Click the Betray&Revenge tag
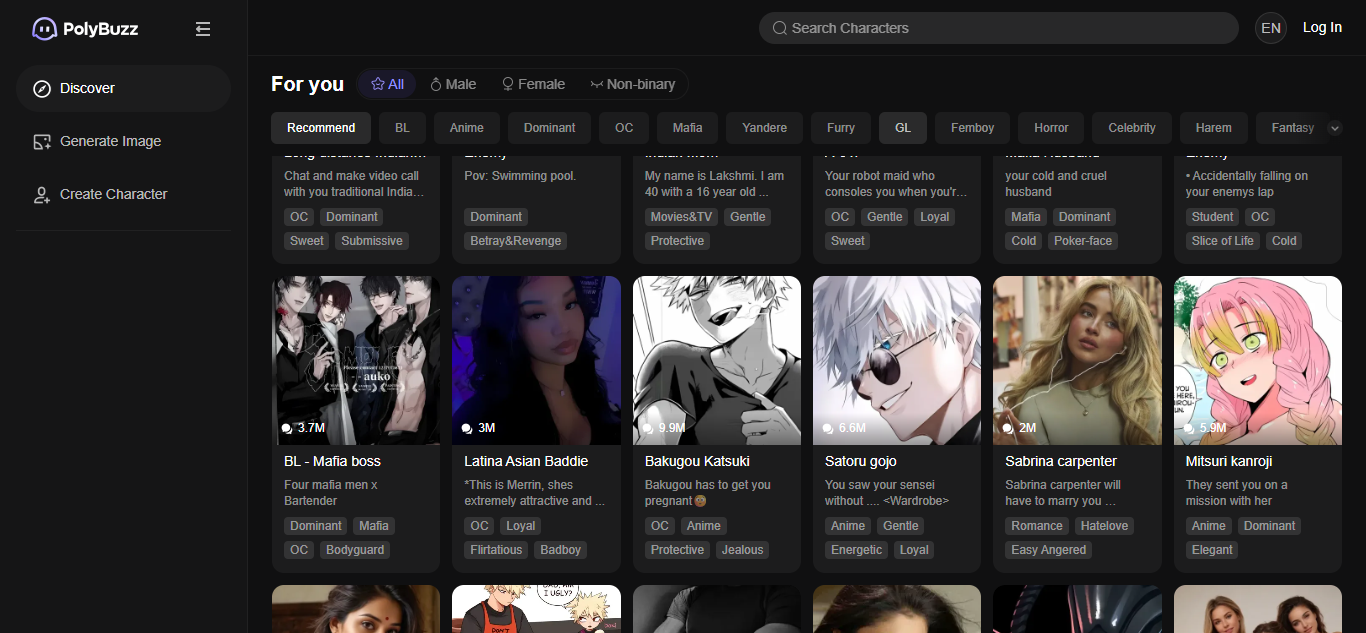The width and height of the screenshot is (1366, 633). [x=516, y=241]
